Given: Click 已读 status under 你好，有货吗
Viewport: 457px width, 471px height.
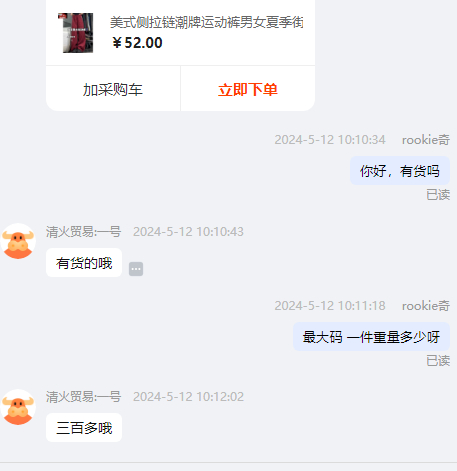Looking at the screenshot, I should point(438,195).
